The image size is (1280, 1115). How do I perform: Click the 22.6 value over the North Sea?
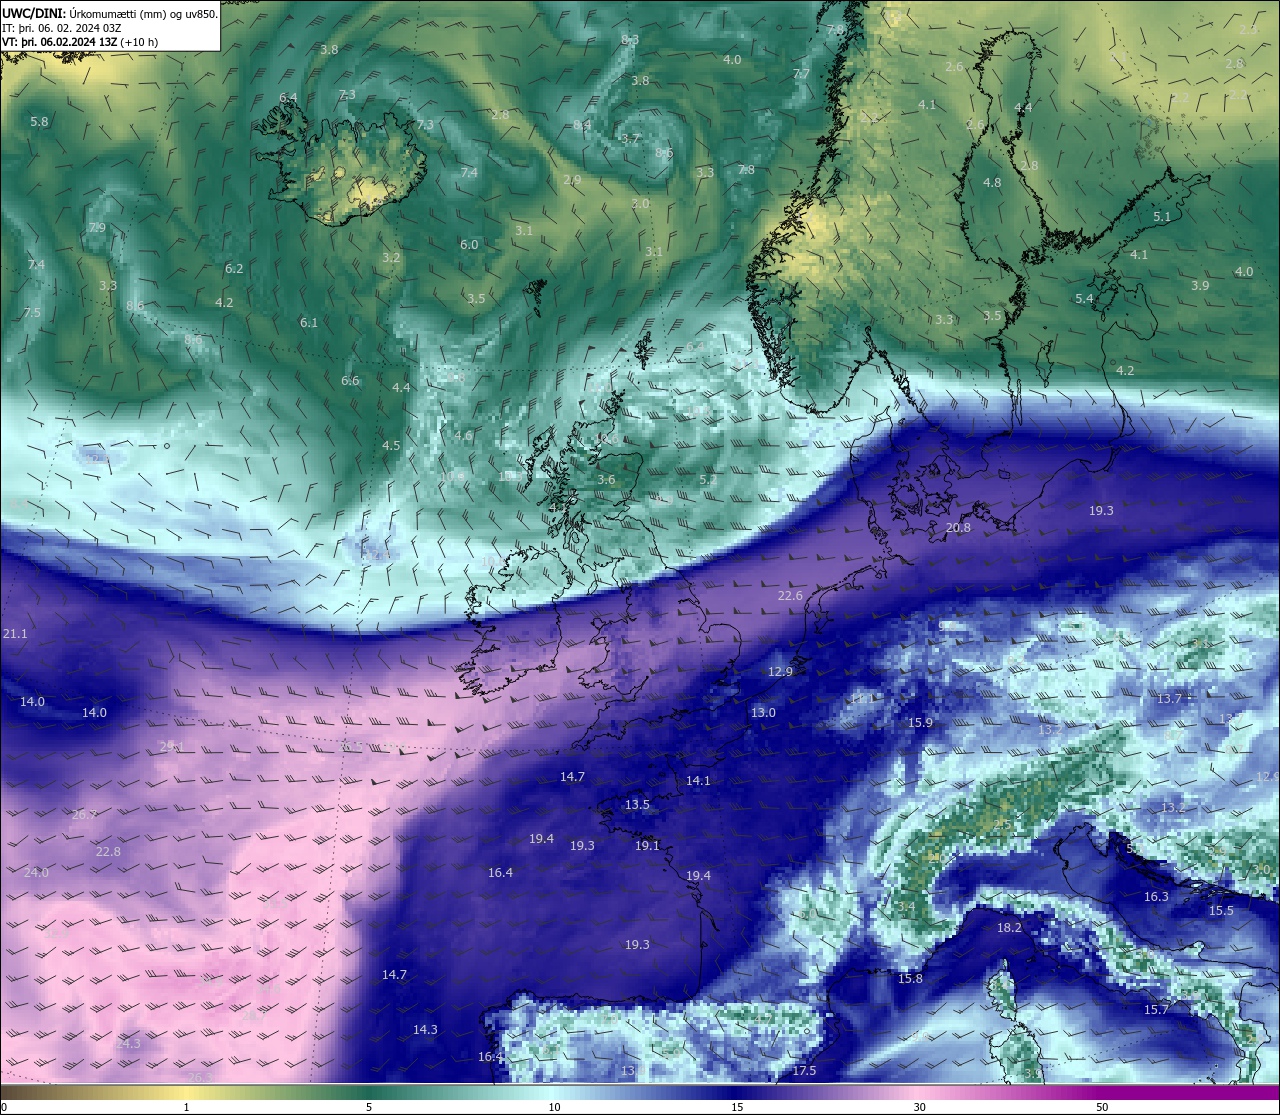coord(790,595)
